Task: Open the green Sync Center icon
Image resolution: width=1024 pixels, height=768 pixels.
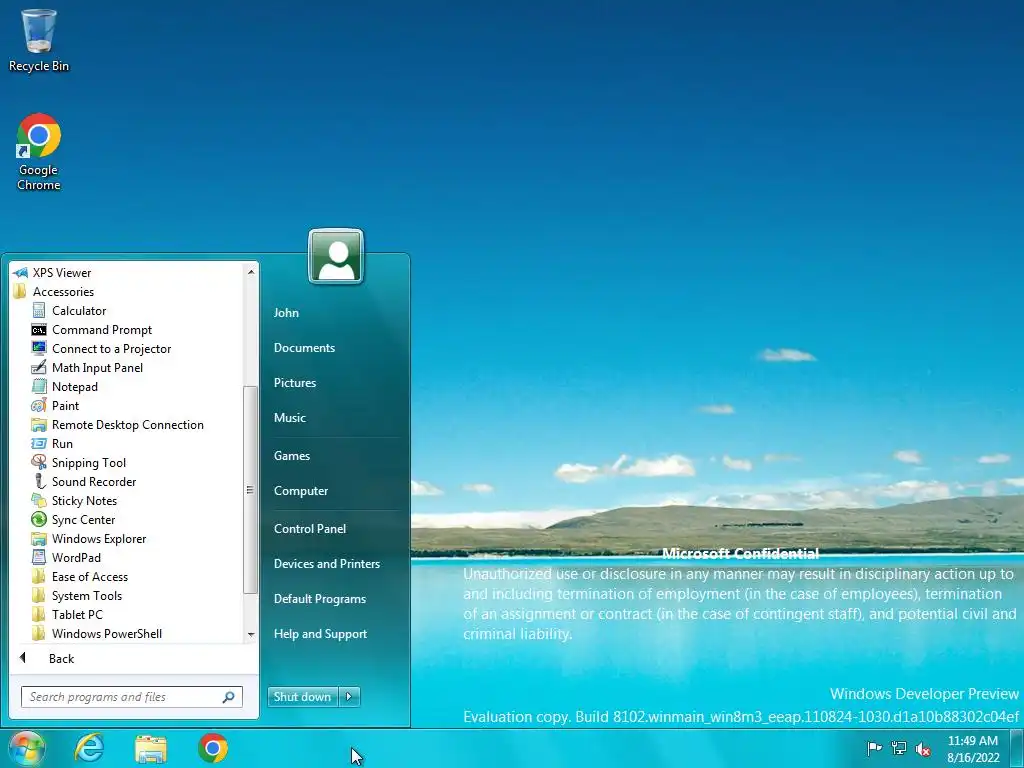Action: [x=39, y=519]
